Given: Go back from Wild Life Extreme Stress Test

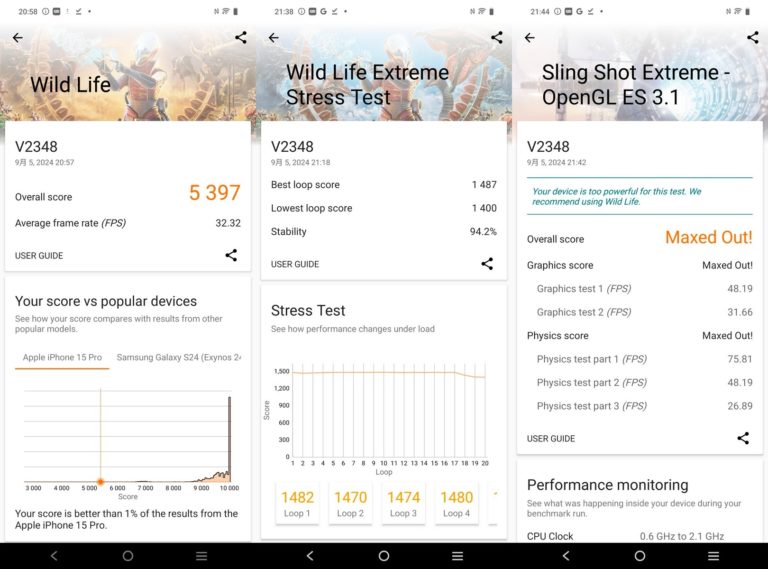Looking at the screenshot, I should 273,38.
